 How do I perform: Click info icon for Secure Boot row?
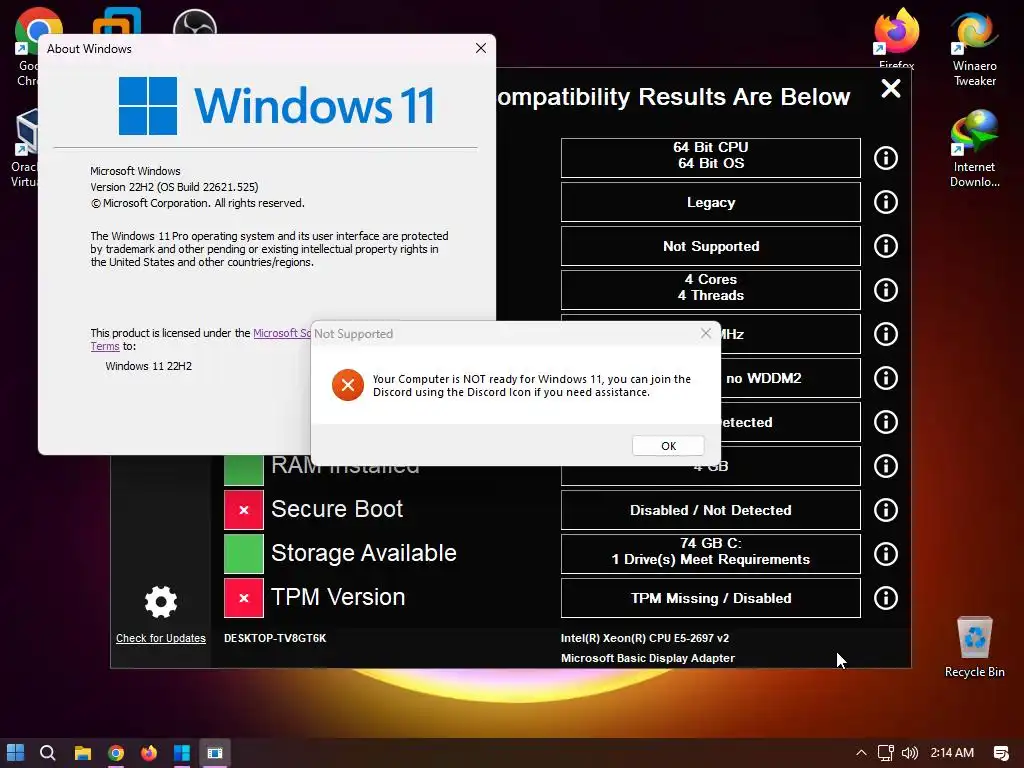pyautogui.click(x=886, y=510)
